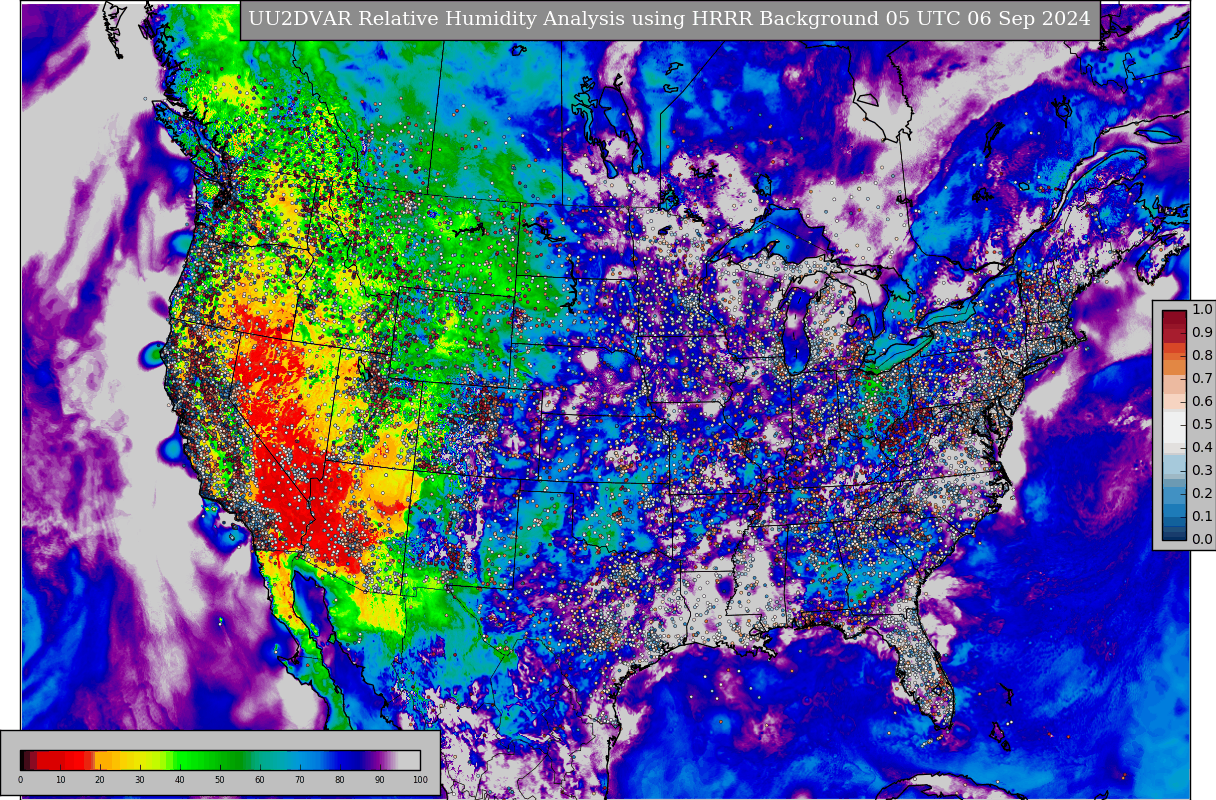The width and height of the screenshot is (1216, 800).
Task: Click the 0.0 label on right colorbar
Action: pyautogui.click(x=1202, y=540)
